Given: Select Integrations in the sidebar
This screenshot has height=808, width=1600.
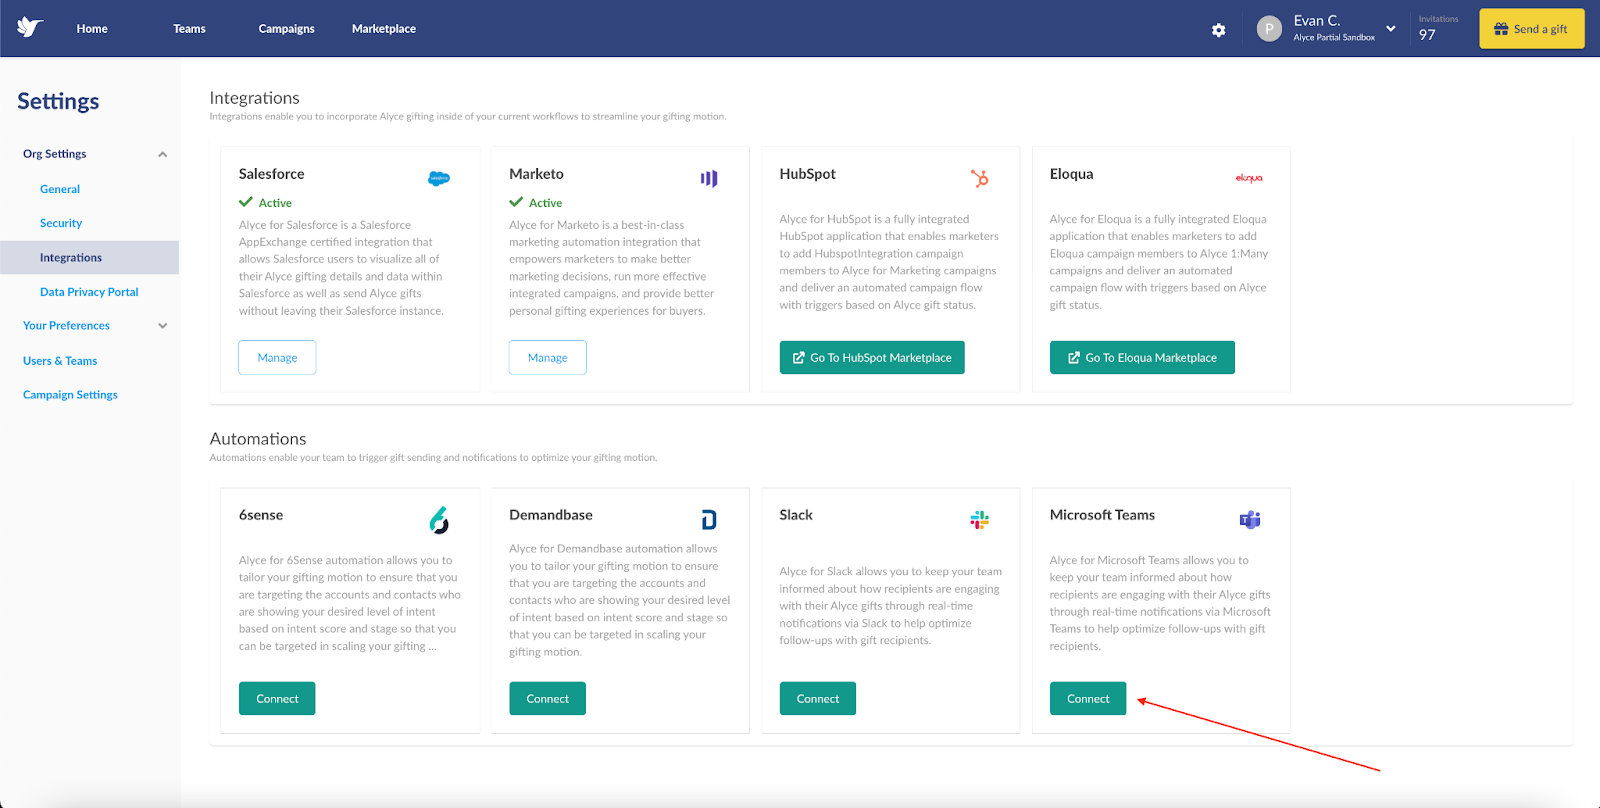Looking at the screenshot, I should click(x=90, y=257).
